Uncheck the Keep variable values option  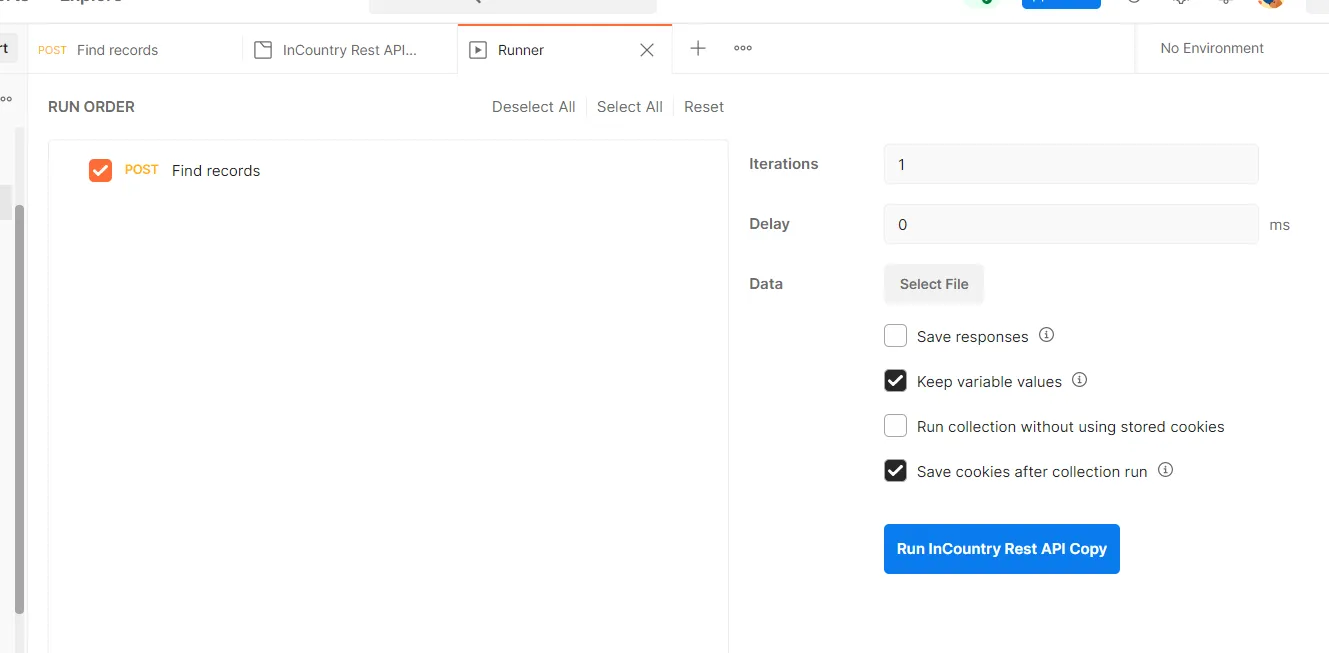tap(895, 380)
